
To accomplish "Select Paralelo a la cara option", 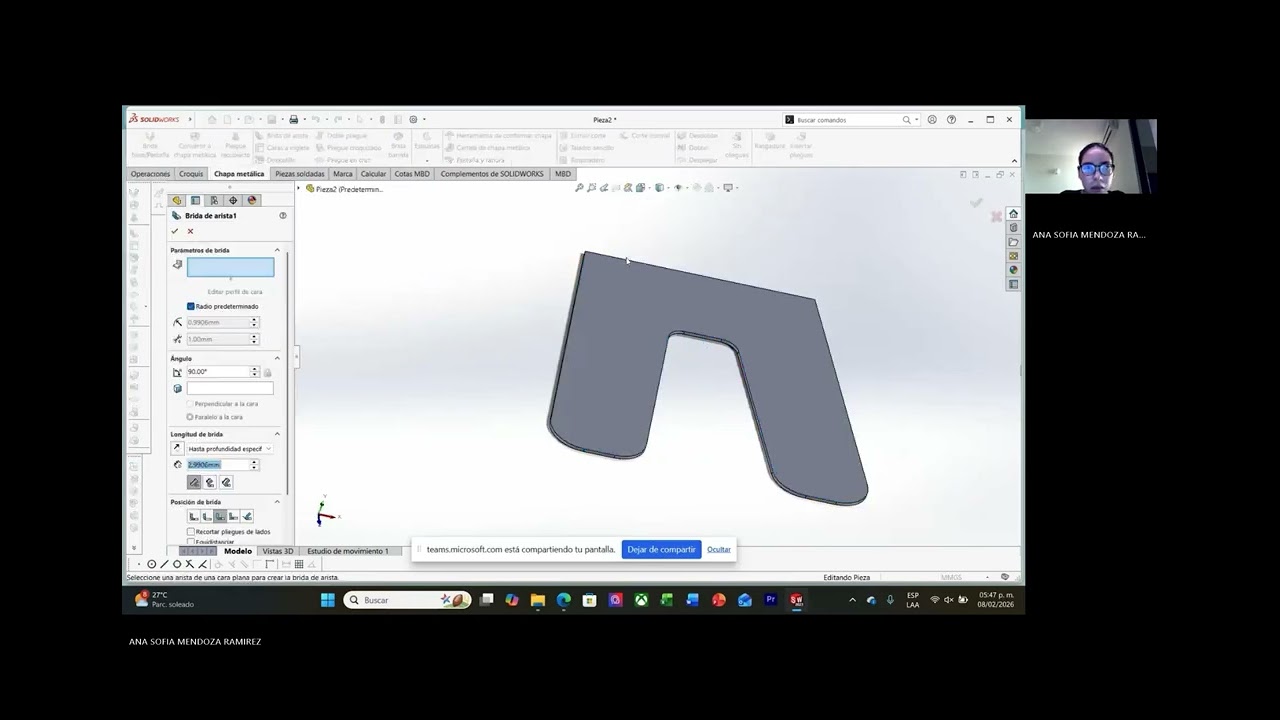I will tap(190, 417).
